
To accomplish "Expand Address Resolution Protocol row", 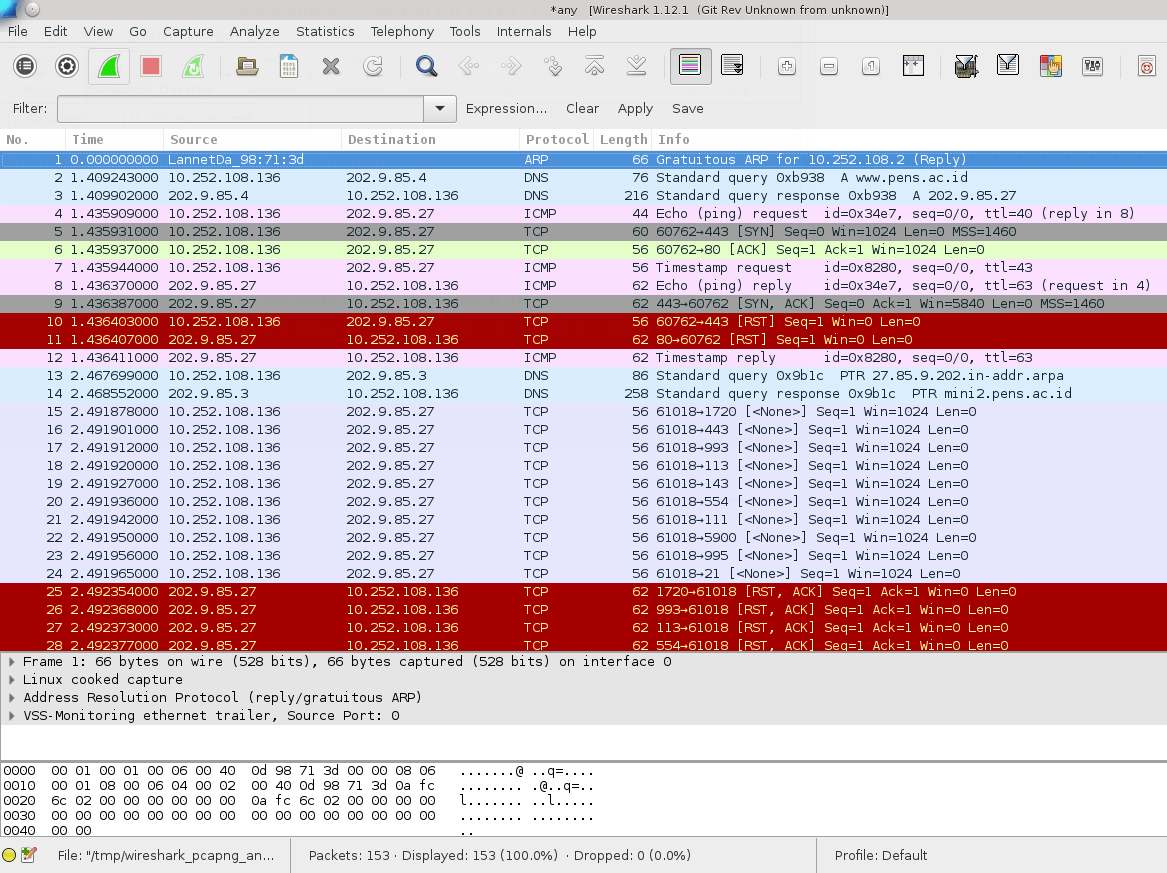I will (12, 697).
